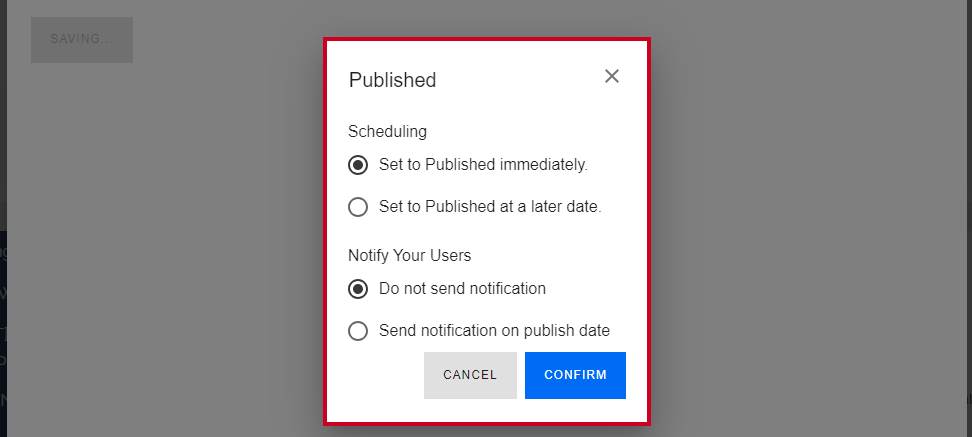The width and height of the screenshot is (972, 437).
Task: Close the Published dialog with the X icon
Action: pyautogui.click(x=612, y=76)
